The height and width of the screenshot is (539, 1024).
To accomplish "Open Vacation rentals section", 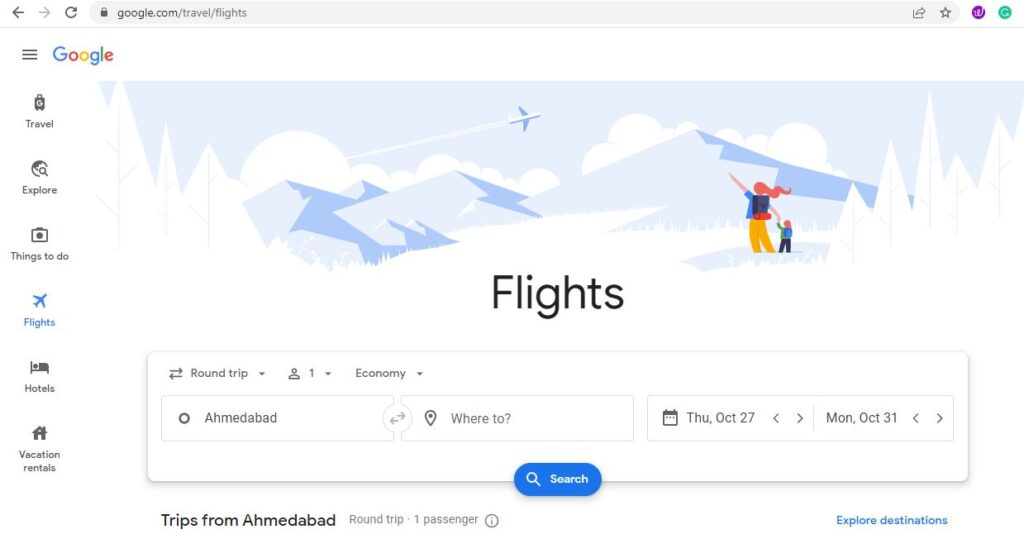I will (x=39, y=449).
